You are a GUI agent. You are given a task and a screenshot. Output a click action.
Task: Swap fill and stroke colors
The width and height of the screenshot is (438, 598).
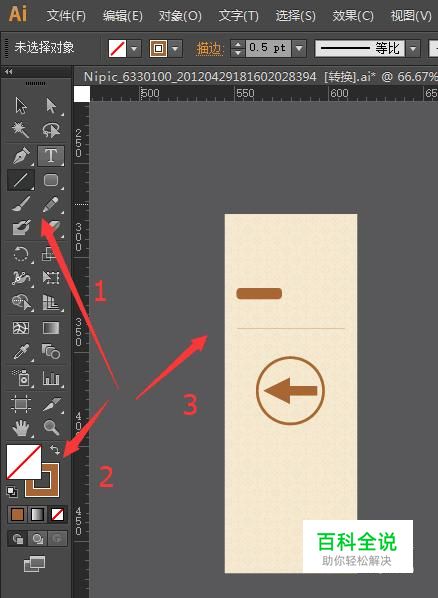(55, 450)
